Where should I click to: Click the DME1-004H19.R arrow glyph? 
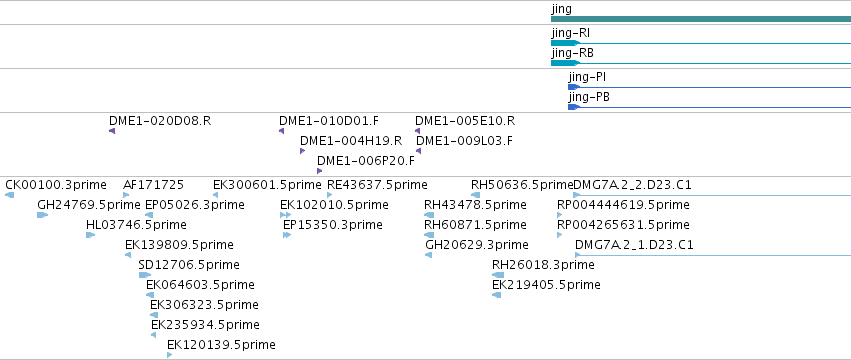pos(302,151)
